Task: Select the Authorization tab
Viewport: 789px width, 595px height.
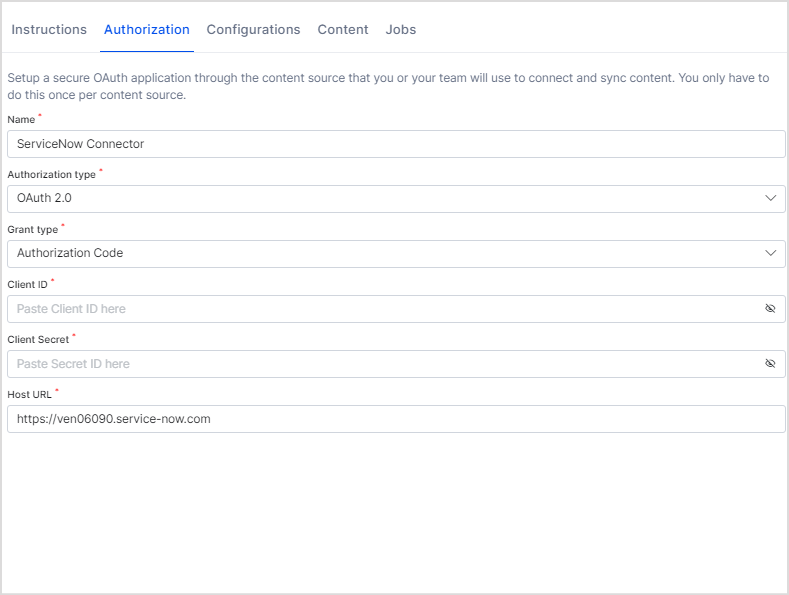Action: [147, 30]
